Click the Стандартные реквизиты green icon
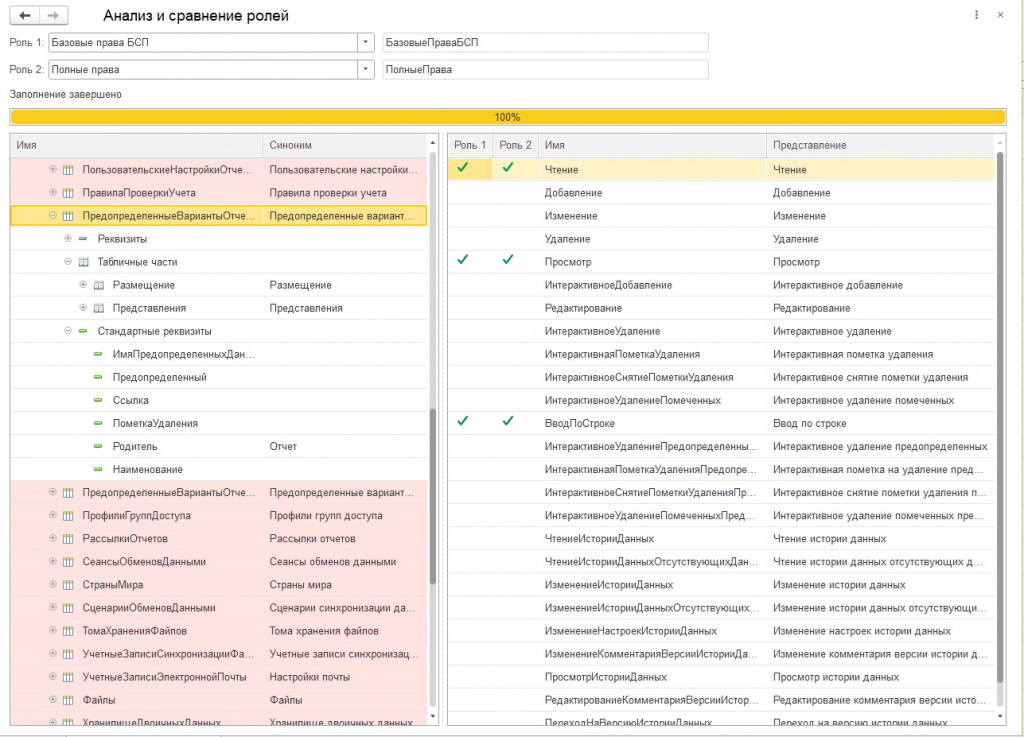This screenshot has height=737, width=1024. point(83,331)
